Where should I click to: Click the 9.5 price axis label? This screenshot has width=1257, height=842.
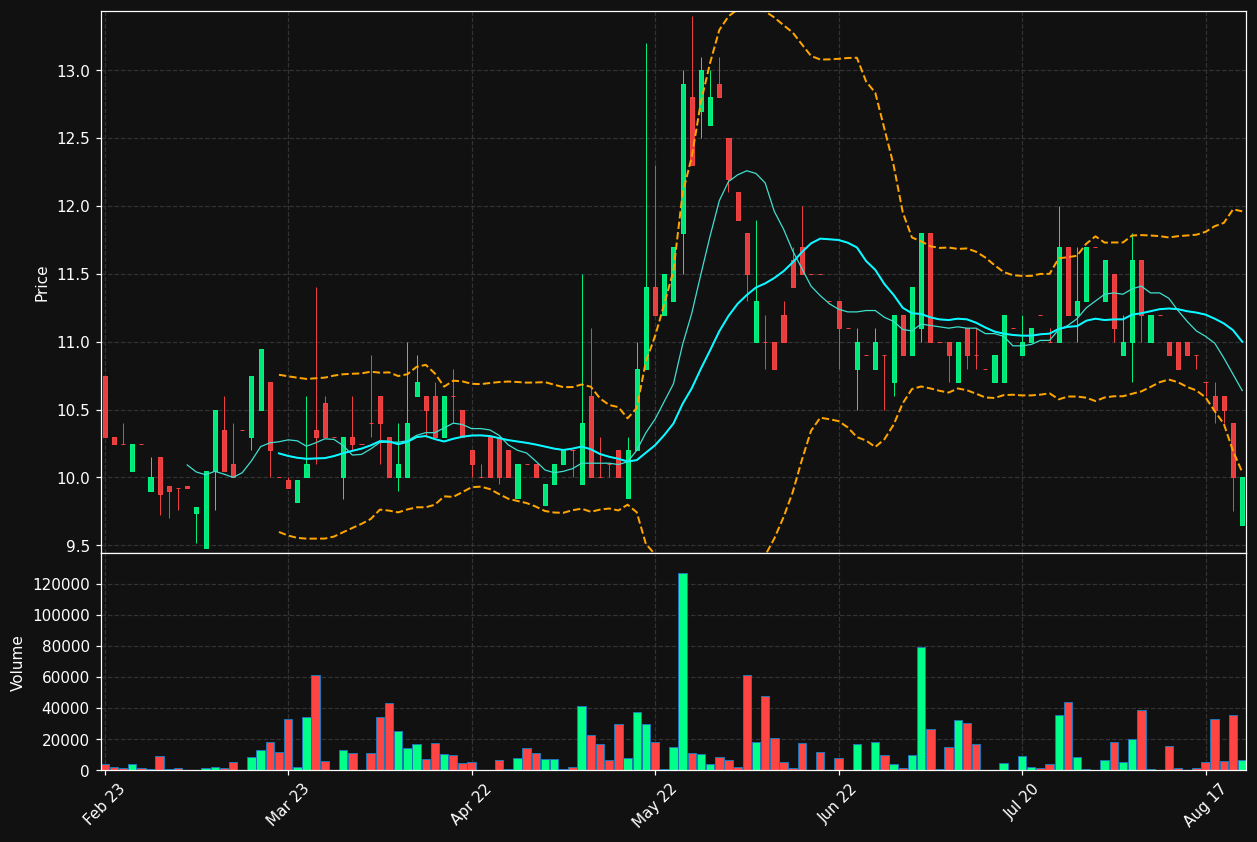point(78,546)
